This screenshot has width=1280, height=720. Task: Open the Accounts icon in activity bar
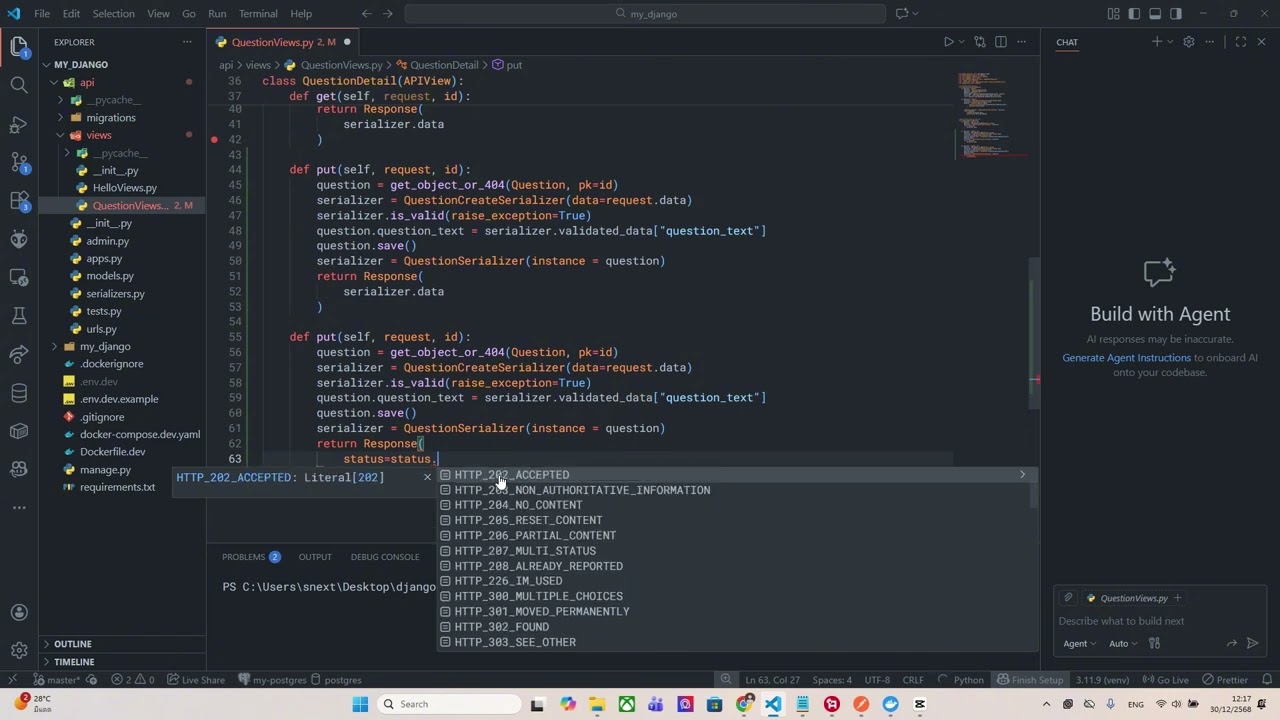[x=19, y=613]
